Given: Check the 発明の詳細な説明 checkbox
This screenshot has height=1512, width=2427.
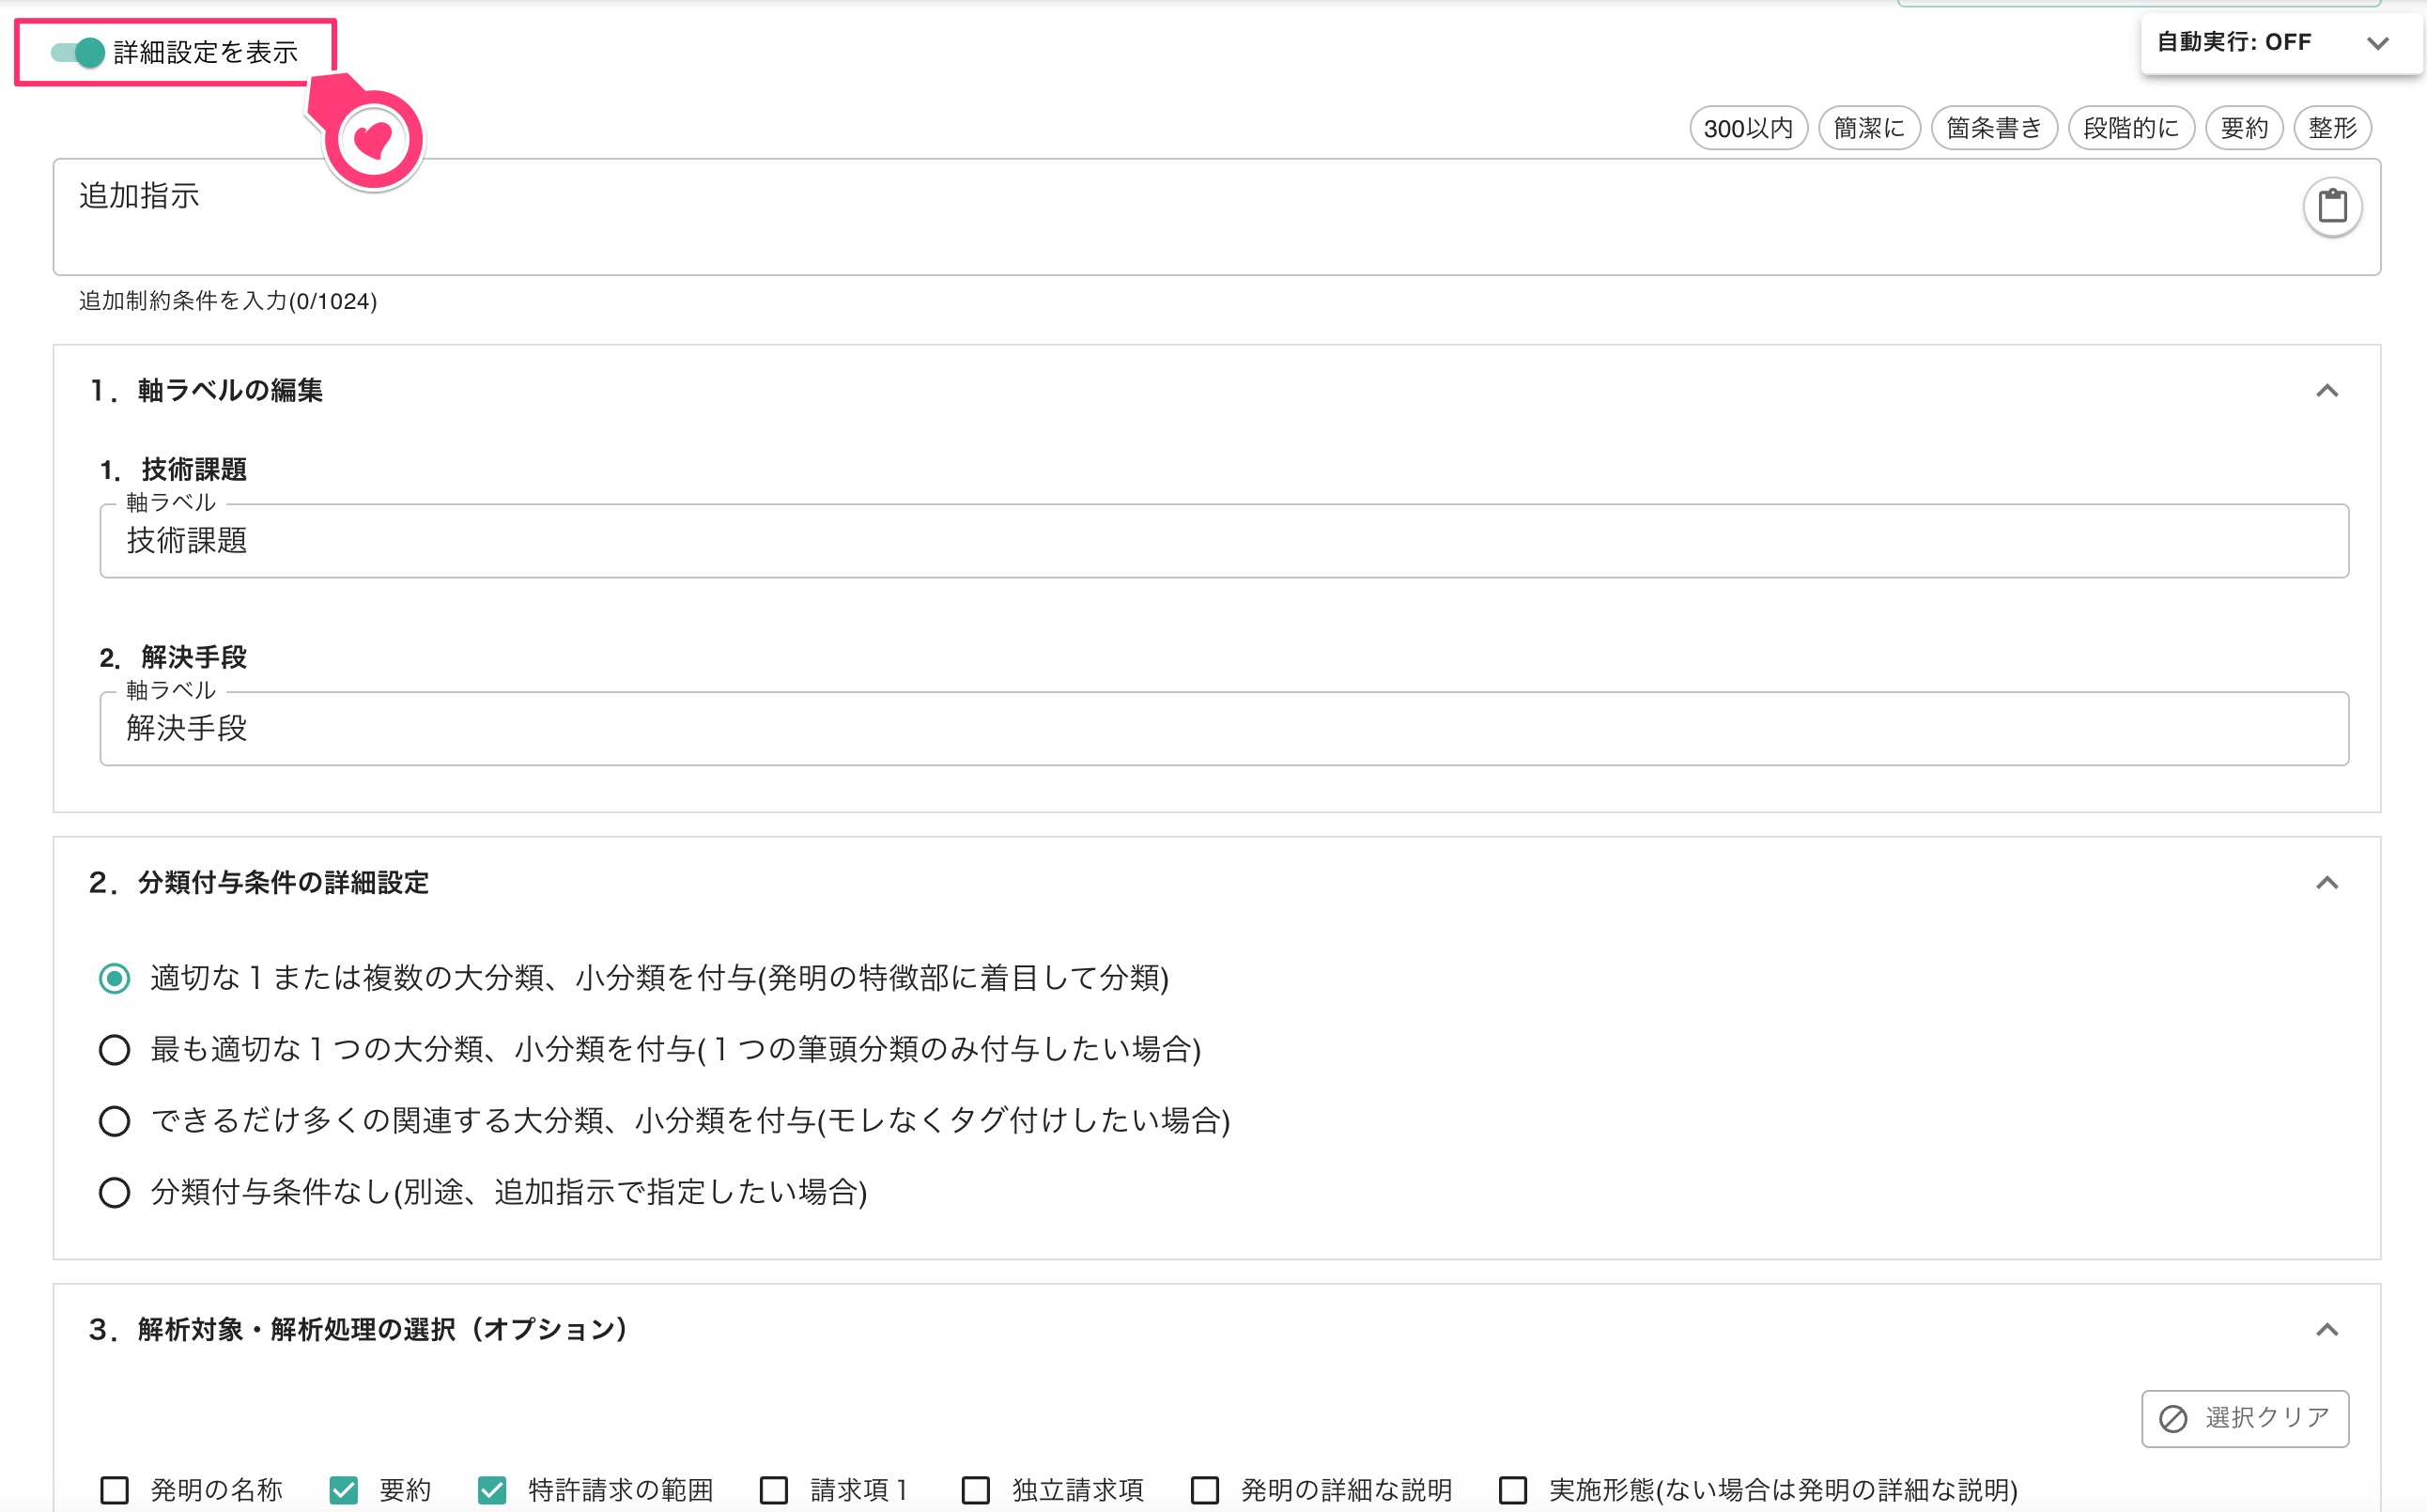Looking at the screenshot, I should tap(1205, 1490).
